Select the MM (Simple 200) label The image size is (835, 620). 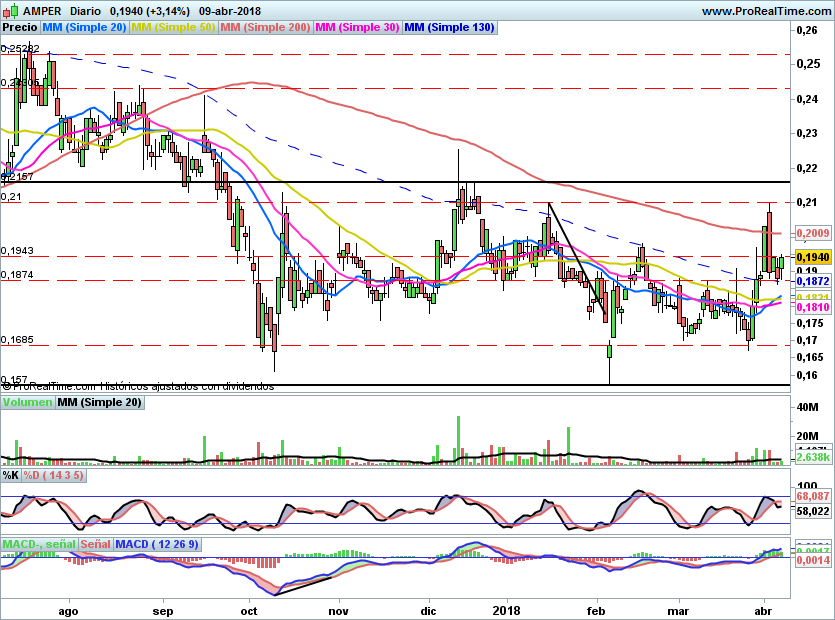265,27
